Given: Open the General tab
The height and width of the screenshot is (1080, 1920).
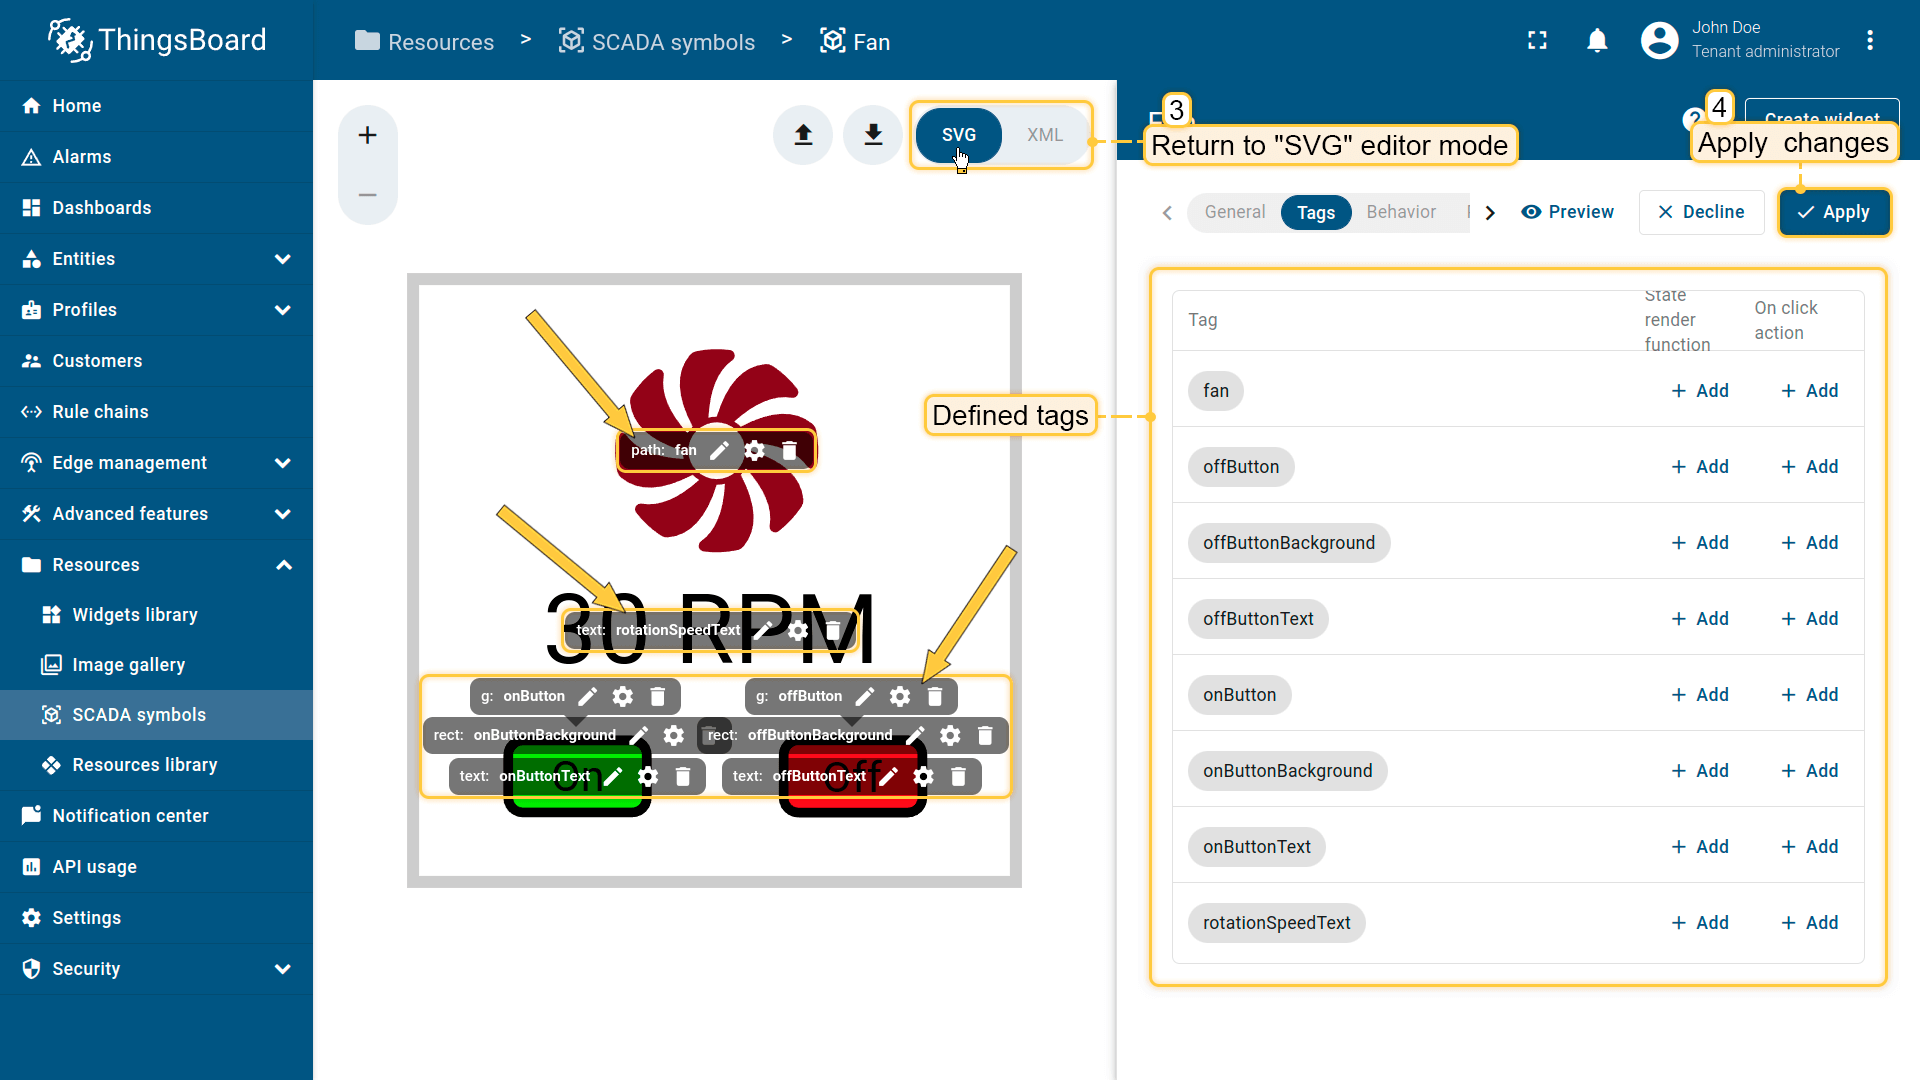Looking at the screenshot, I should (1234, 212).
